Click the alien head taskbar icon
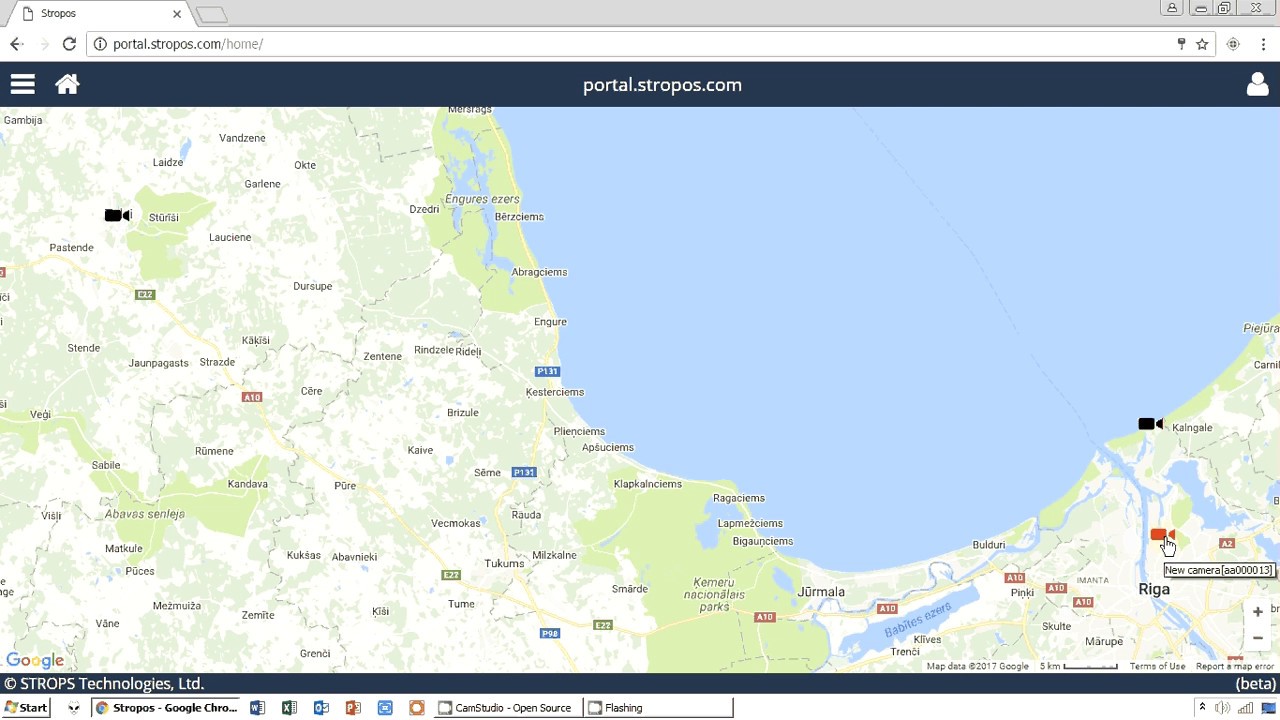Viewport: 1280px width, 720px height. [73, 708]
